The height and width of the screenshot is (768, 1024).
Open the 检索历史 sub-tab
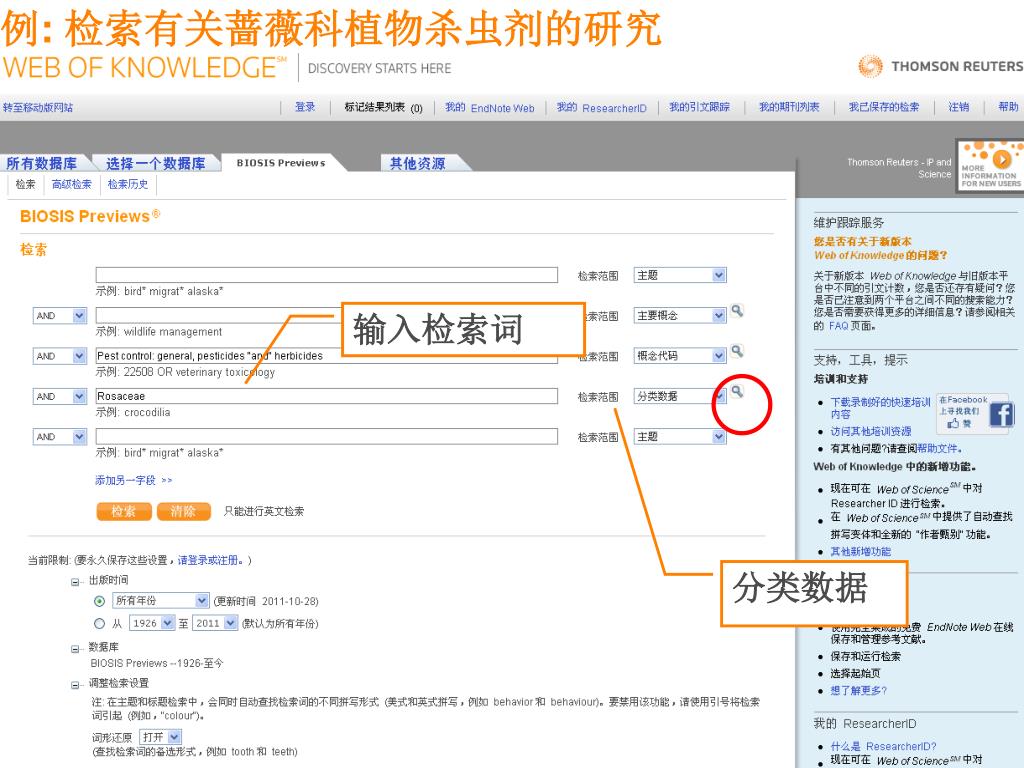tap(128, 184)
